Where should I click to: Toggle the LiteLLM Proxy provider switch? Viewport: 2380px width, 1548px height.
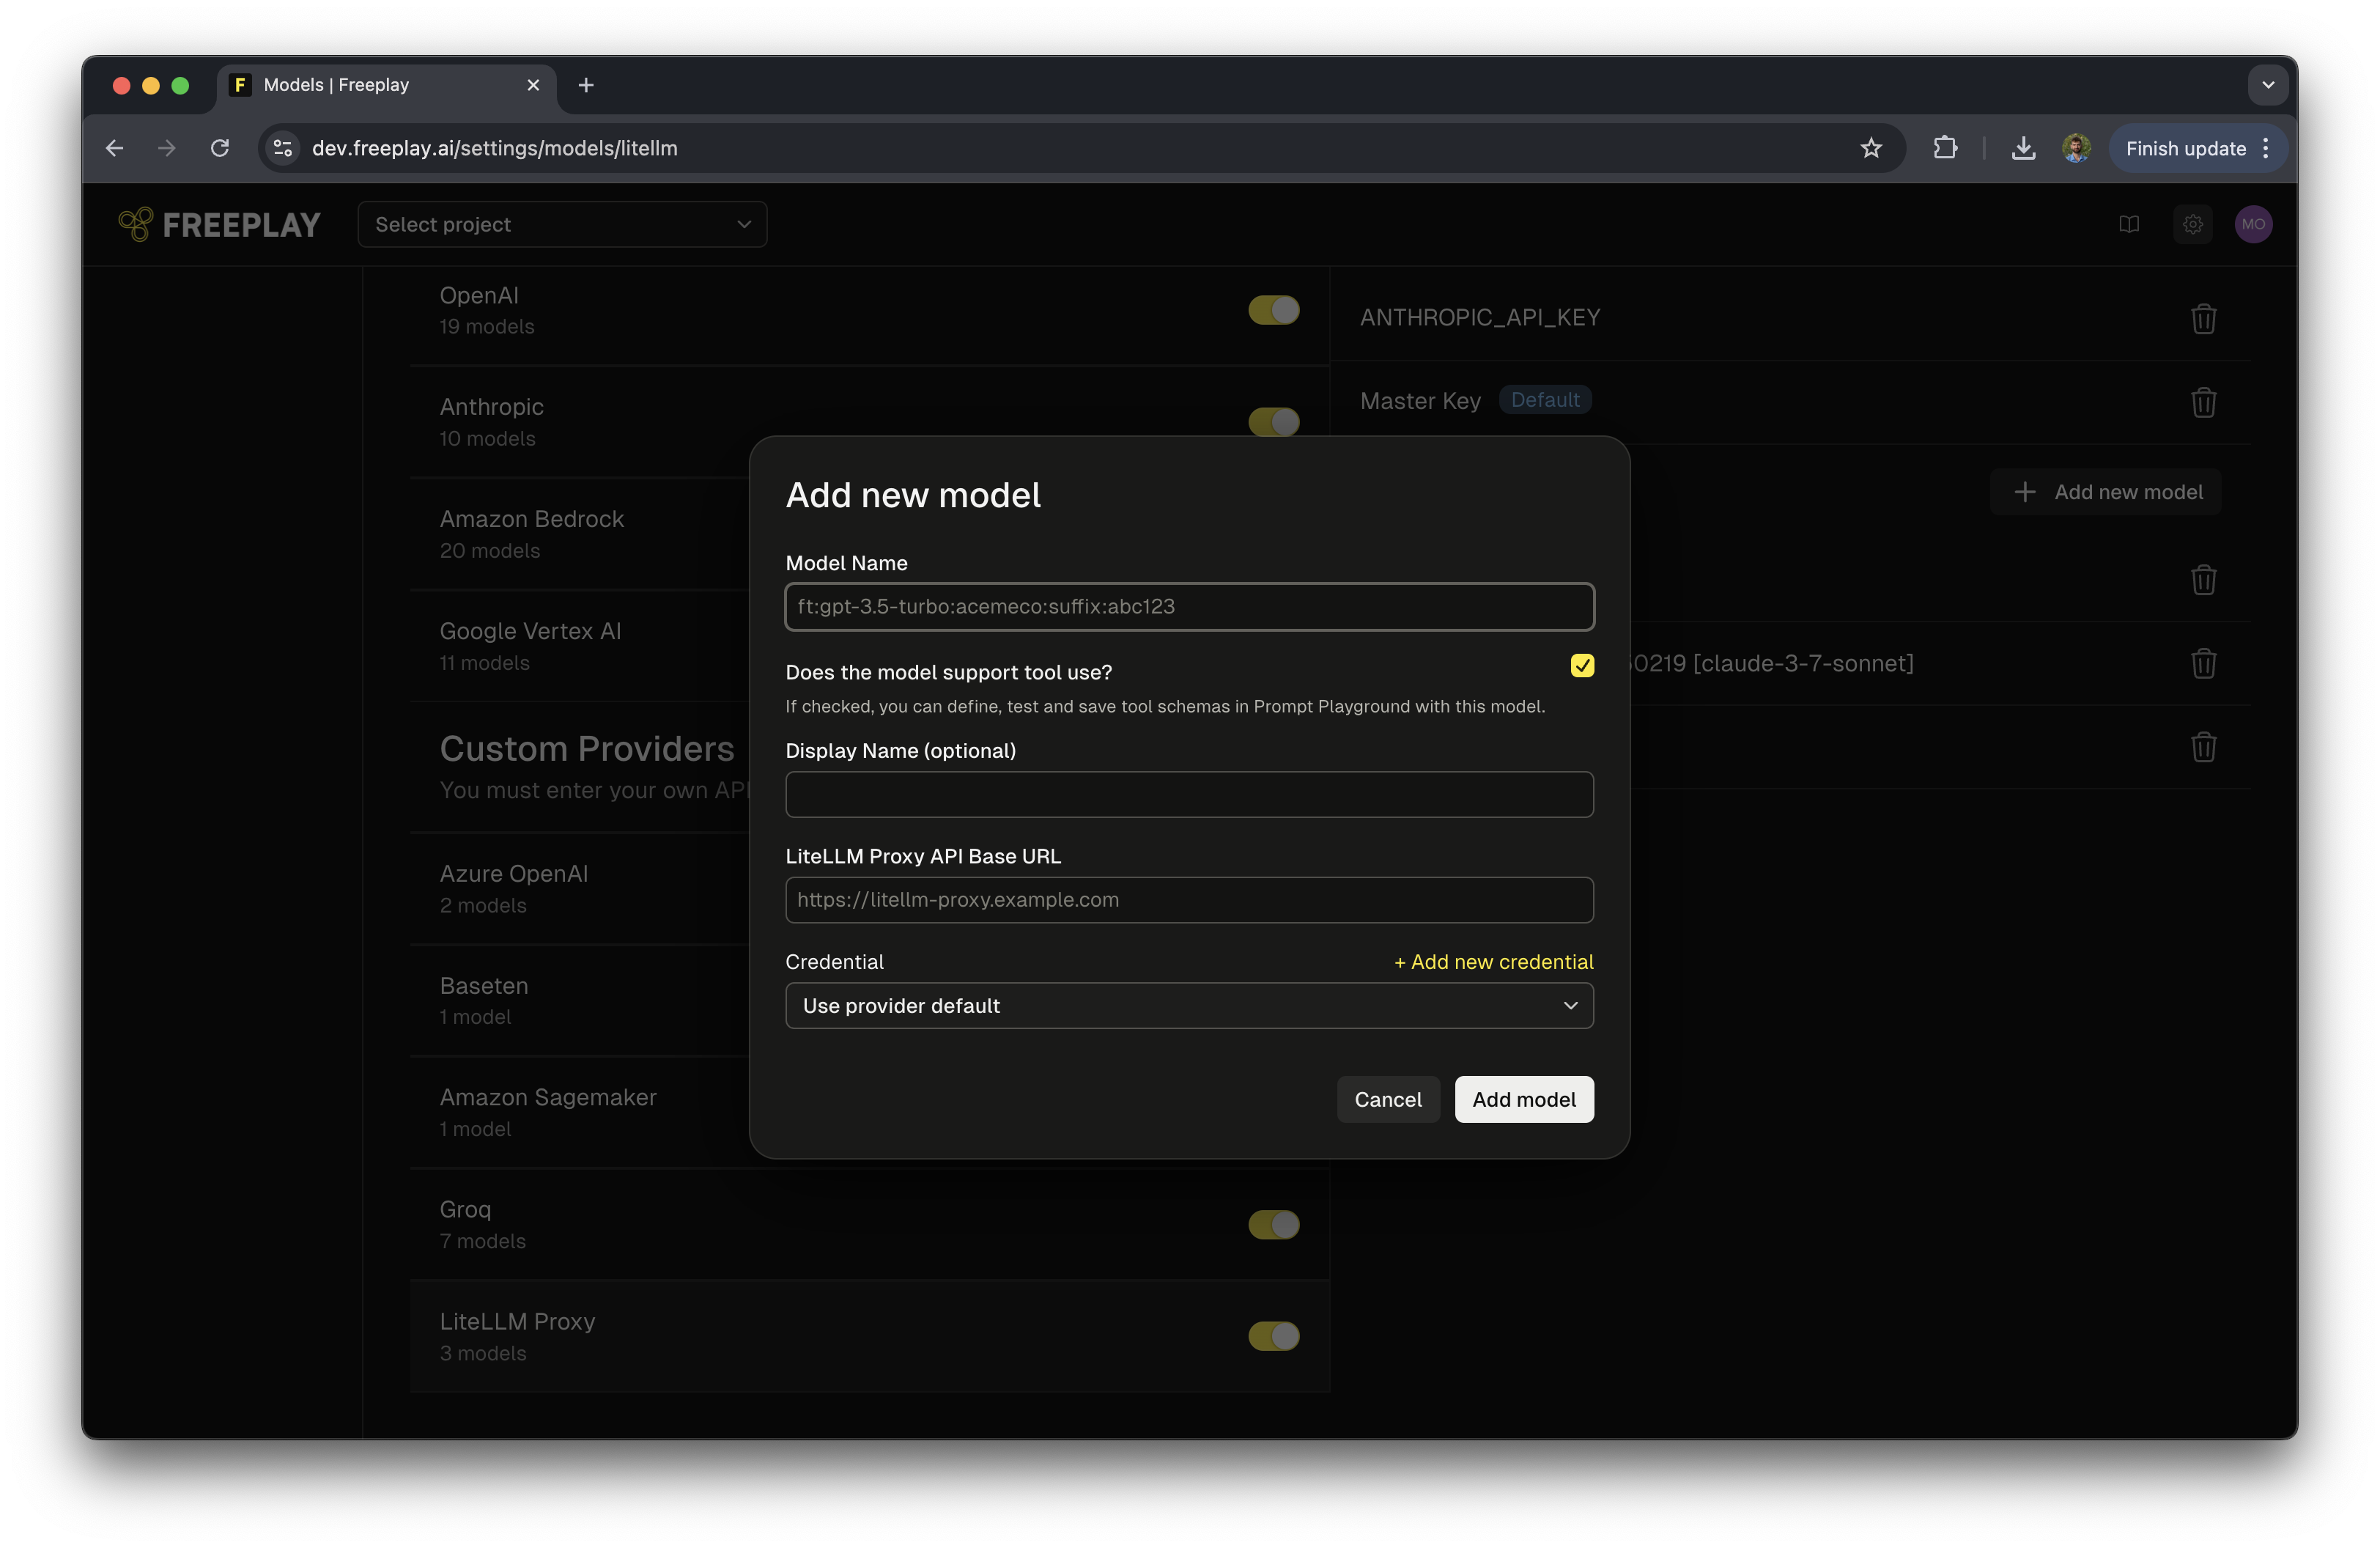click(1273, 1336)
